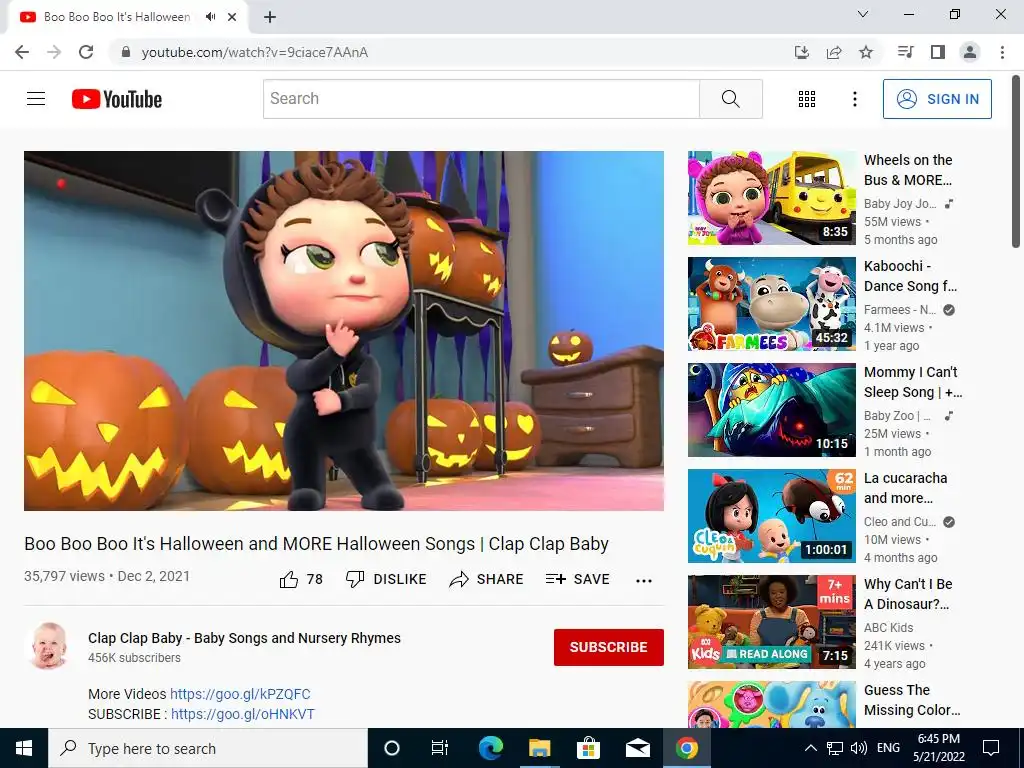Open the 6:45 PM clock calendar
This screenshot has height=768, width=1024.
pyautogui.click(x=939, y=748)
